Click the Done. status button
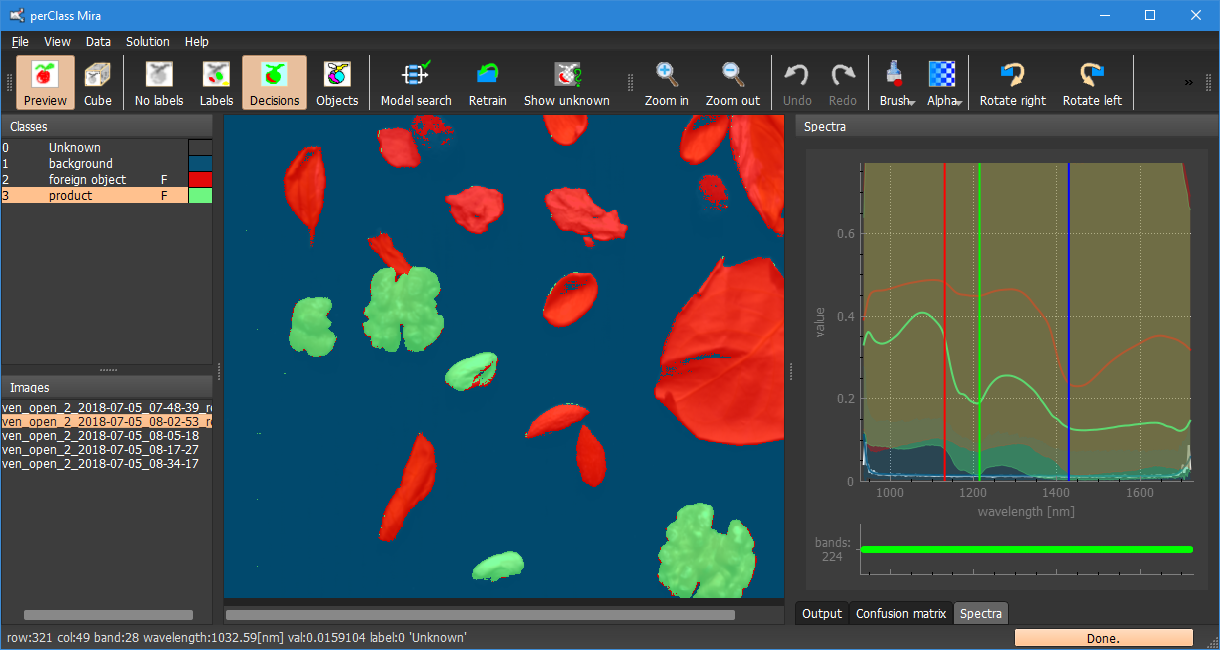1220x650 pixels. [x=1103, y=638]
